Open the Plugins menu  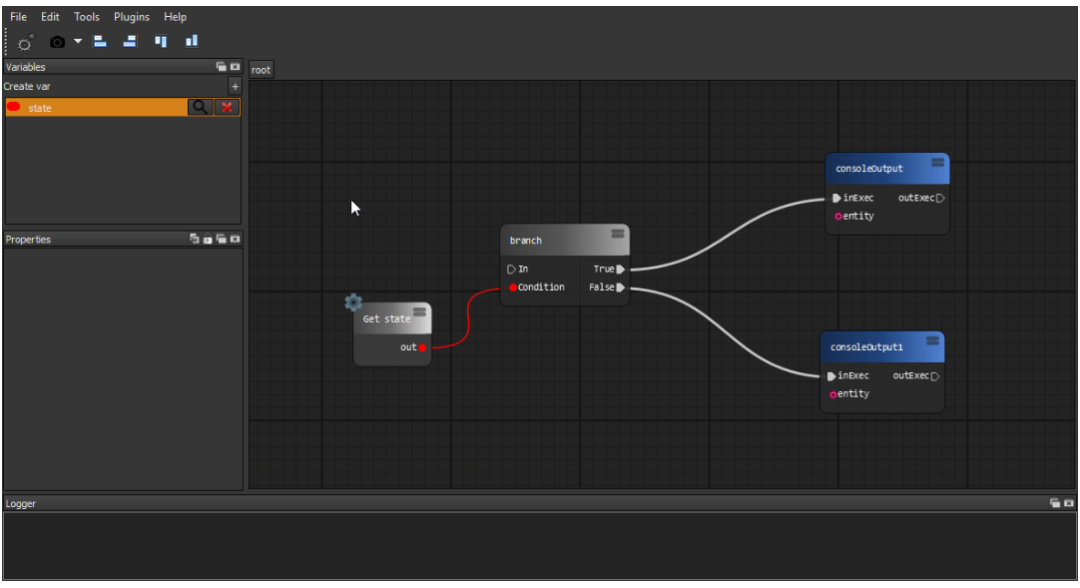[132, 17]
